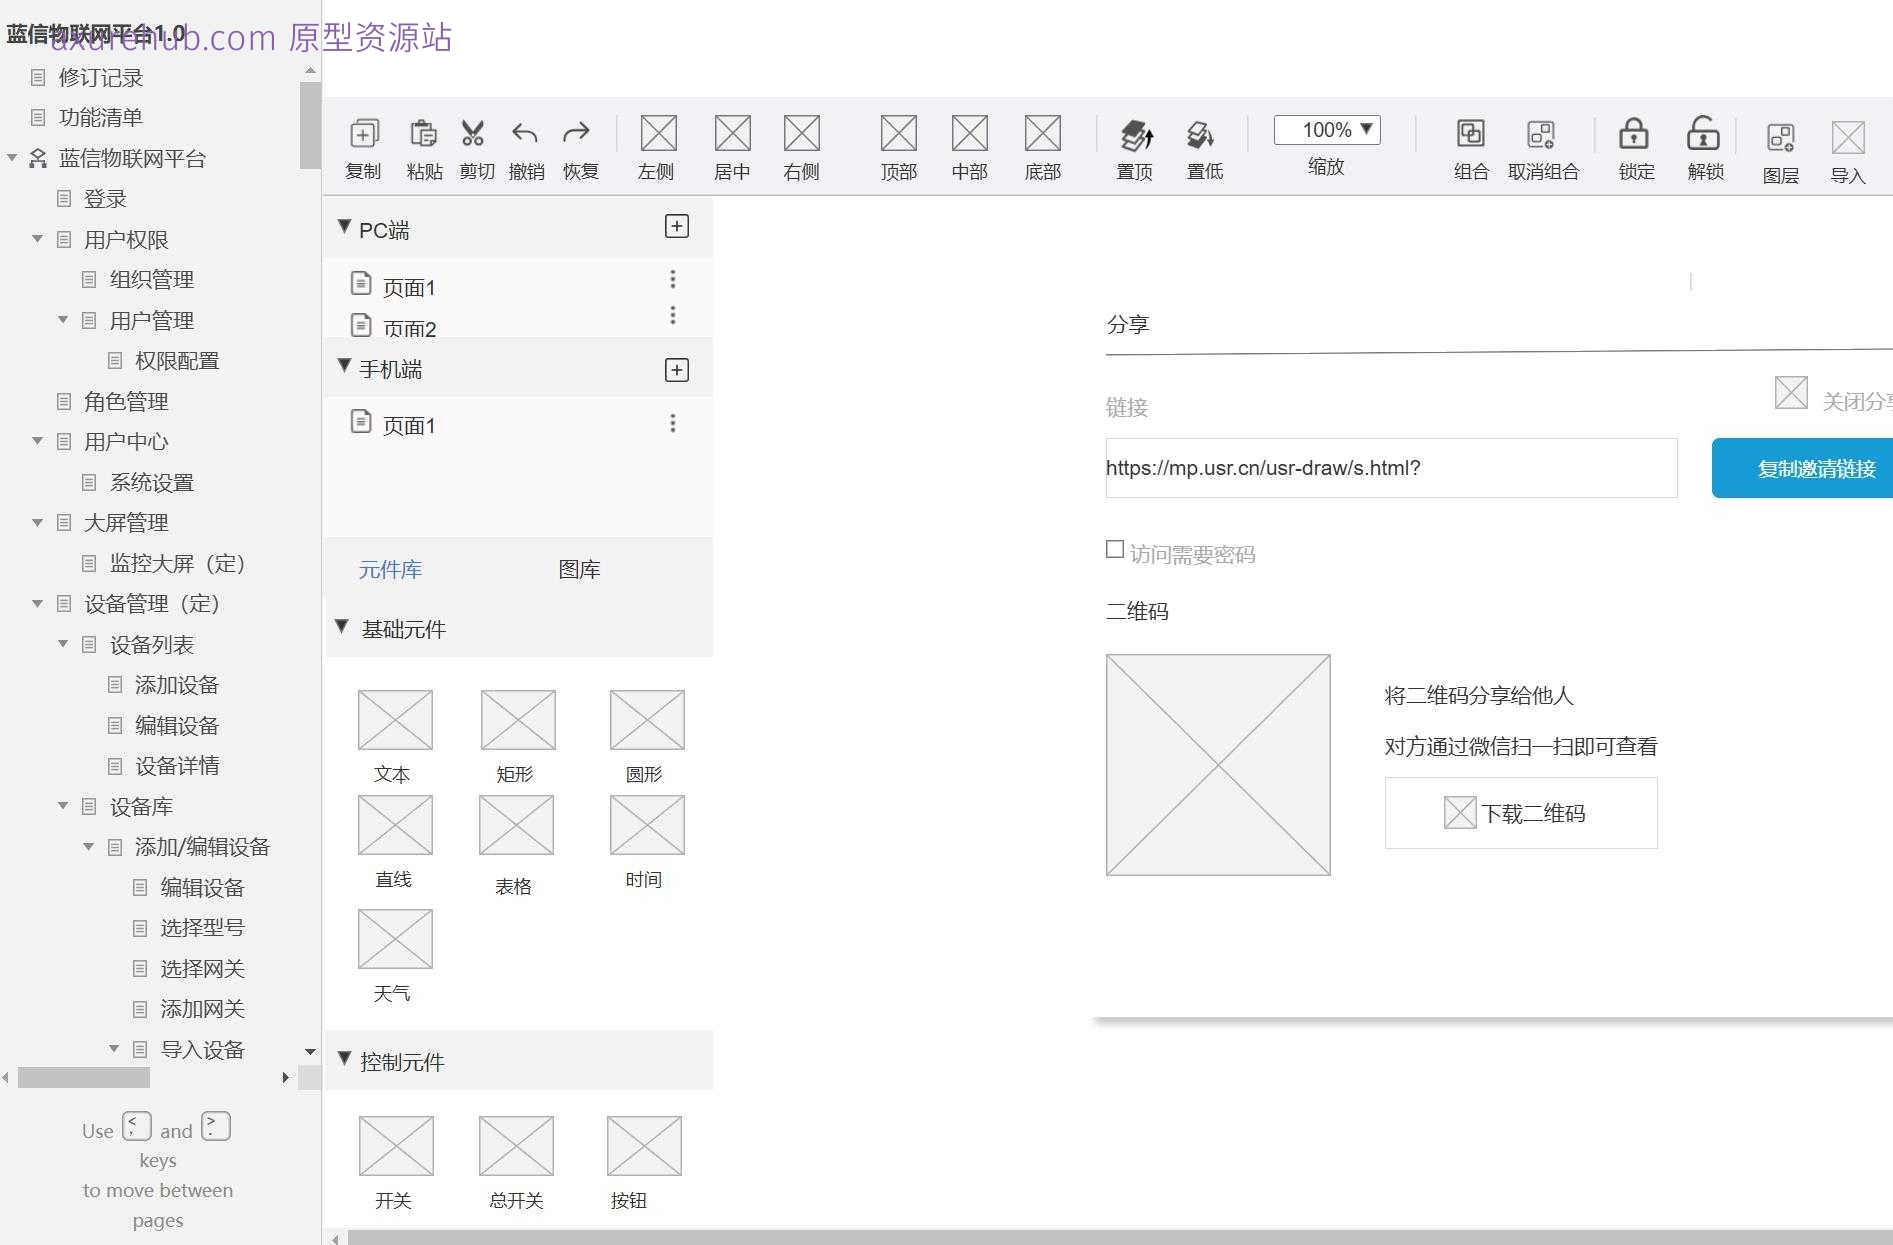Open the 登录 page in the tree
Screen dimensions: 1893x1245
[x=105, y=198]
